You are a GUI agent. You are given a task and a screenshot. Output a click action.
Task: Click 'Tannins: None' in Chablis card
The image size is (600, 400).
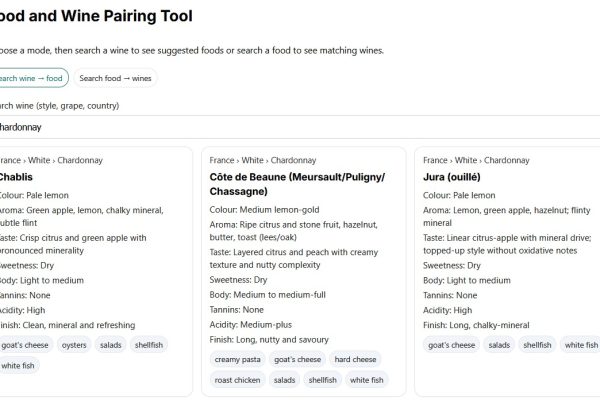pos(25,295)
